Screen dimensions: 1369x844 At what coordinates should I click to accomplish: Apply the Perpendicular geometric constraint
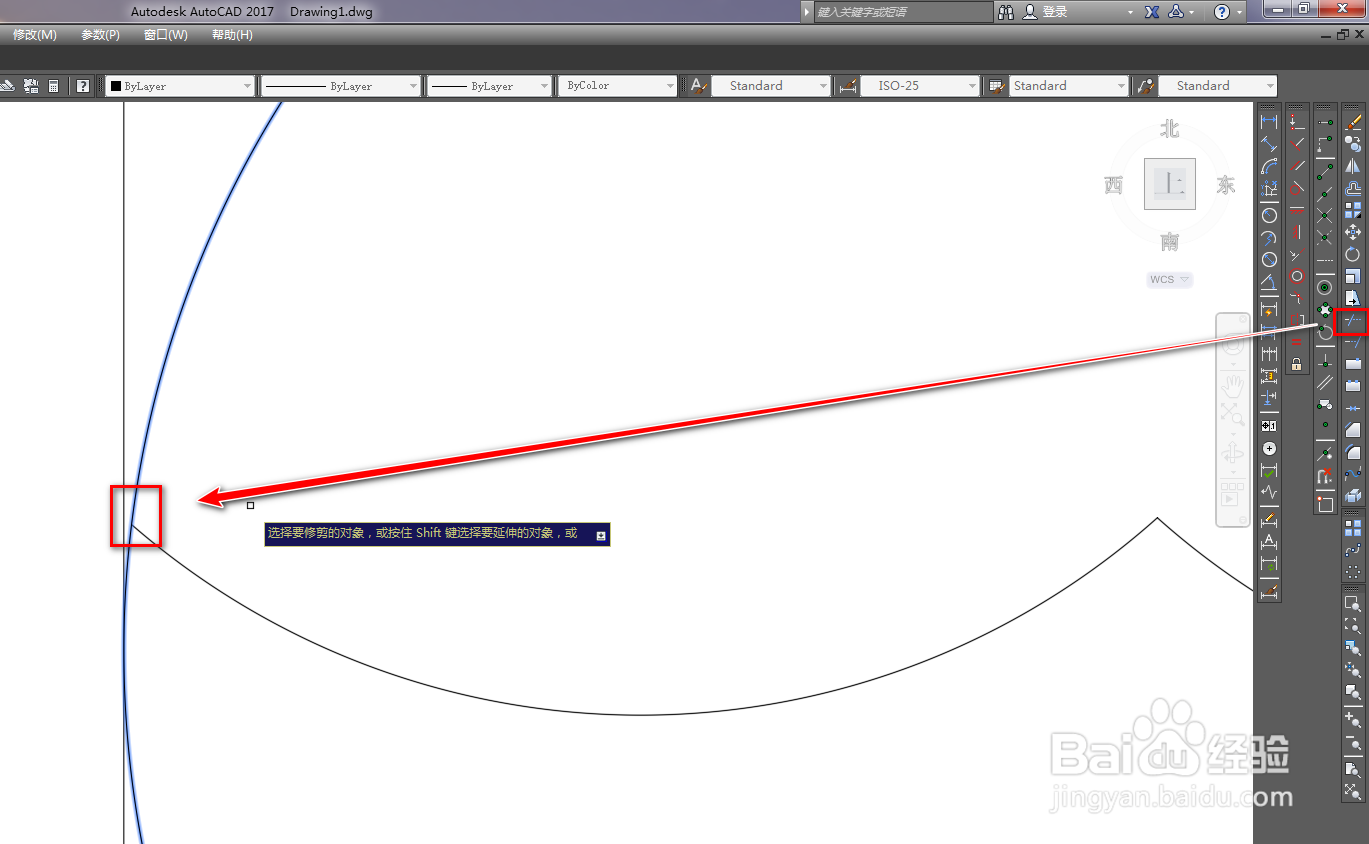1297,145
